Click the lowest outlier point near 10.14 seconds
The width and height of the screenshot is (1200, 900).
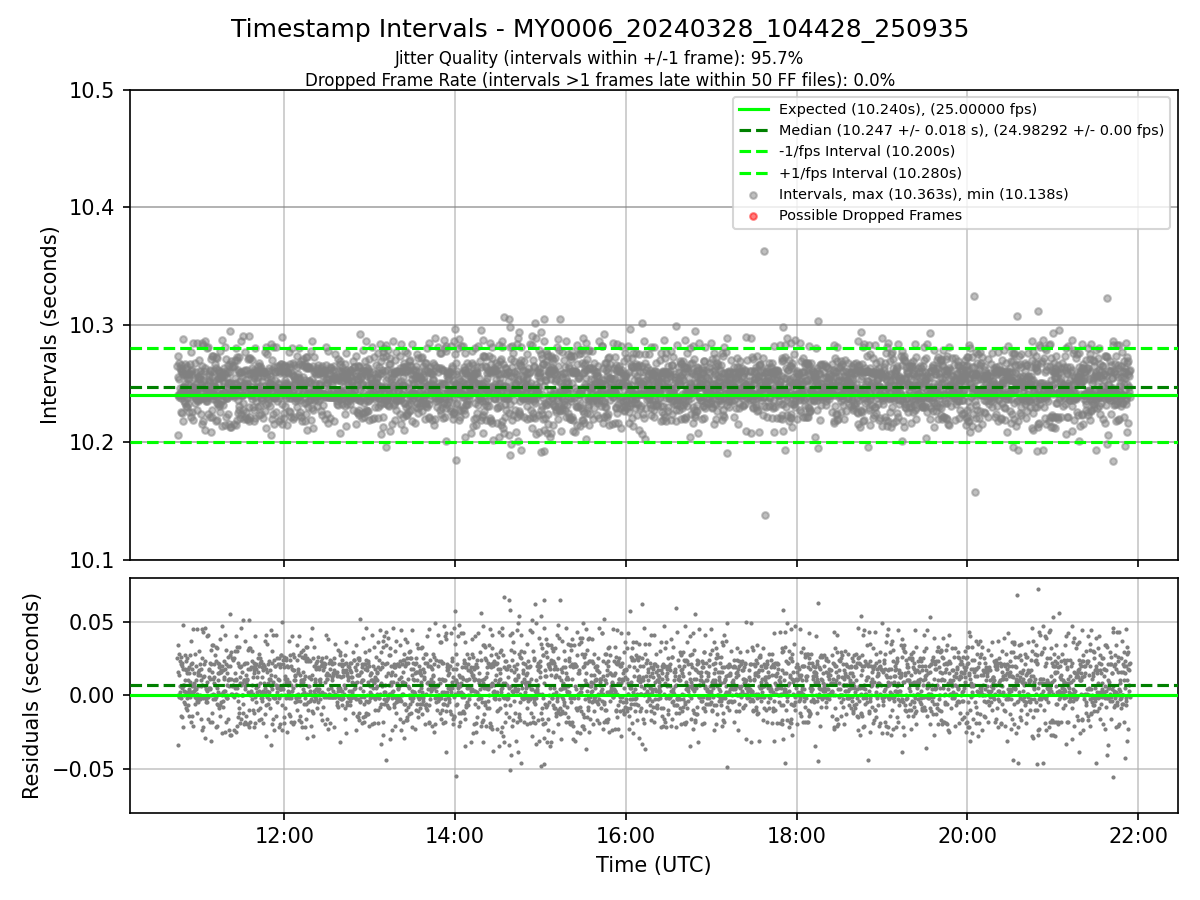click(765, 515)
